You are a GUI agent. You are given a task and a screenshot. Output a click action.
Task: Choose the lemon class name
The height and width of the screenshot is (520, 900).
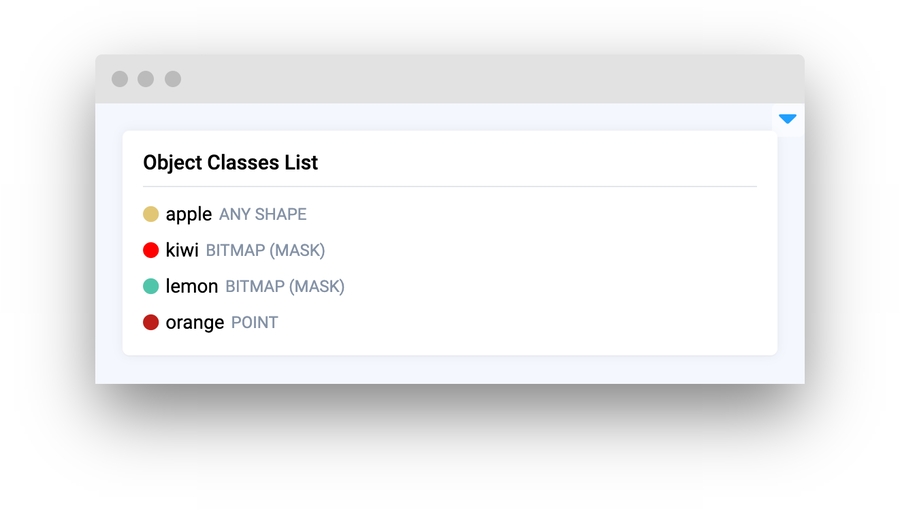tap(192, 286)
